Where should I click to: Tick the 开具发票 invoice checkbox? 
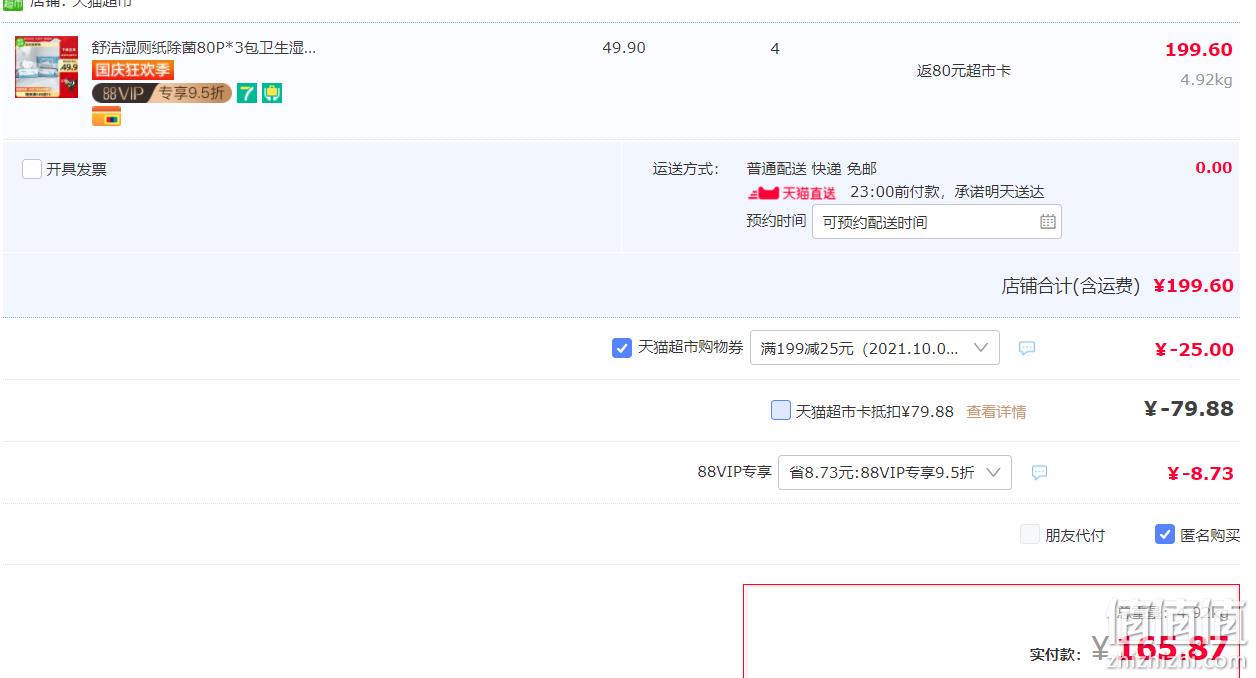click(32, 169)
